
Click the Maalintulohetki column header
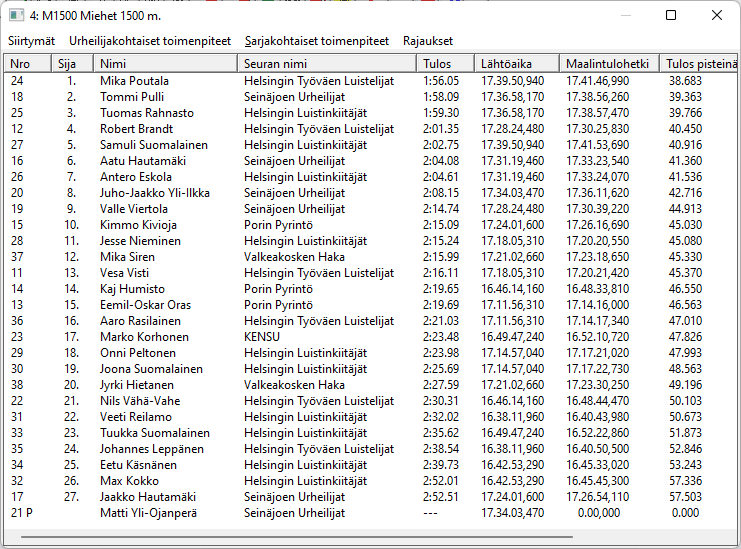point(608,64)
